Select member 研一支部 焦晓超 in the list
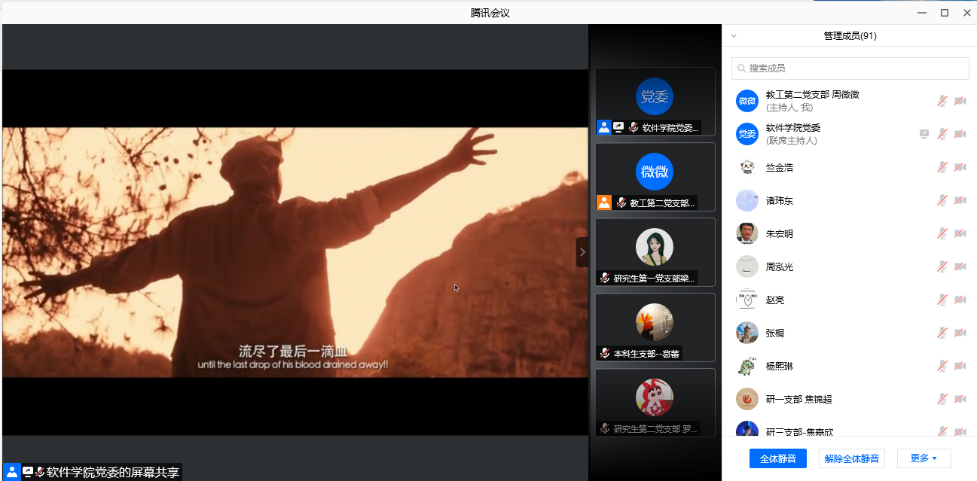Screen dimensions: 977x481 (798, 399)
